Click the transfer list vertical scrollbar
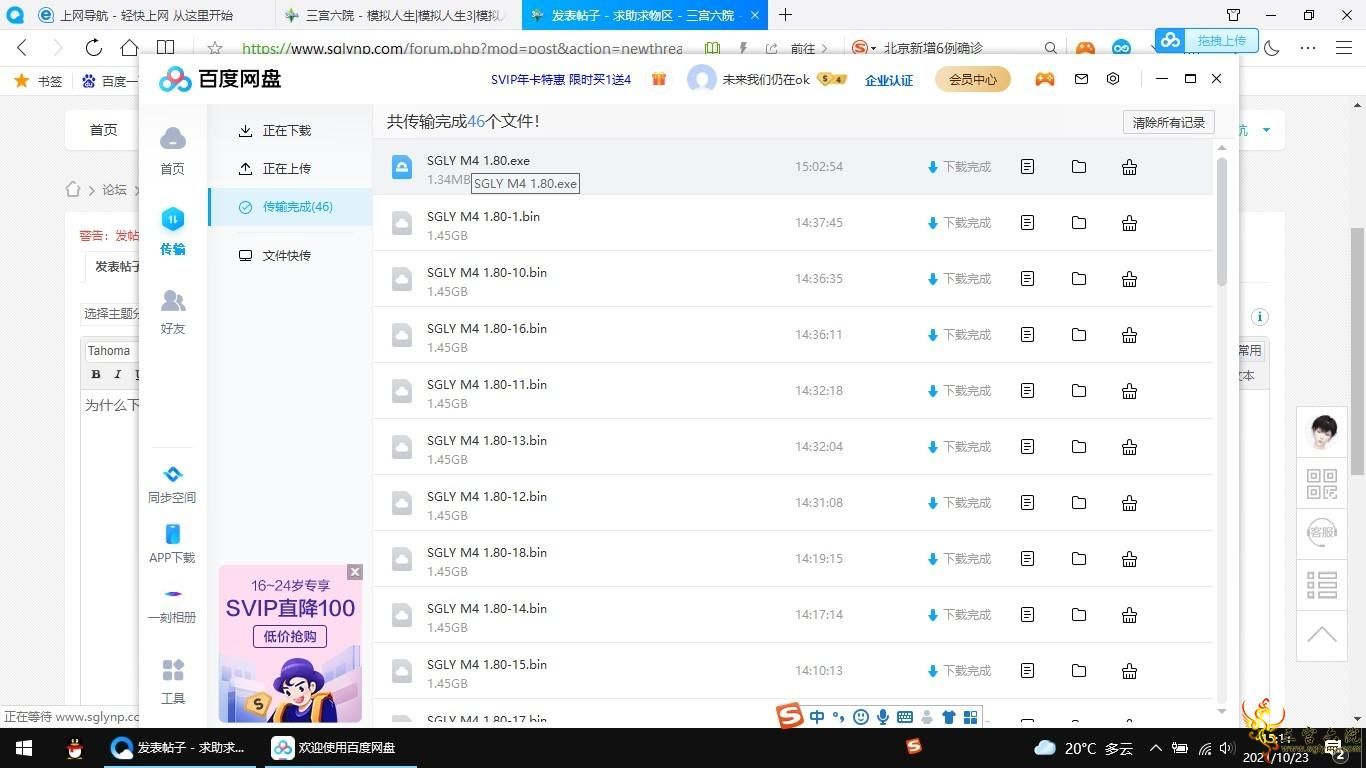 click(1221, 220)
